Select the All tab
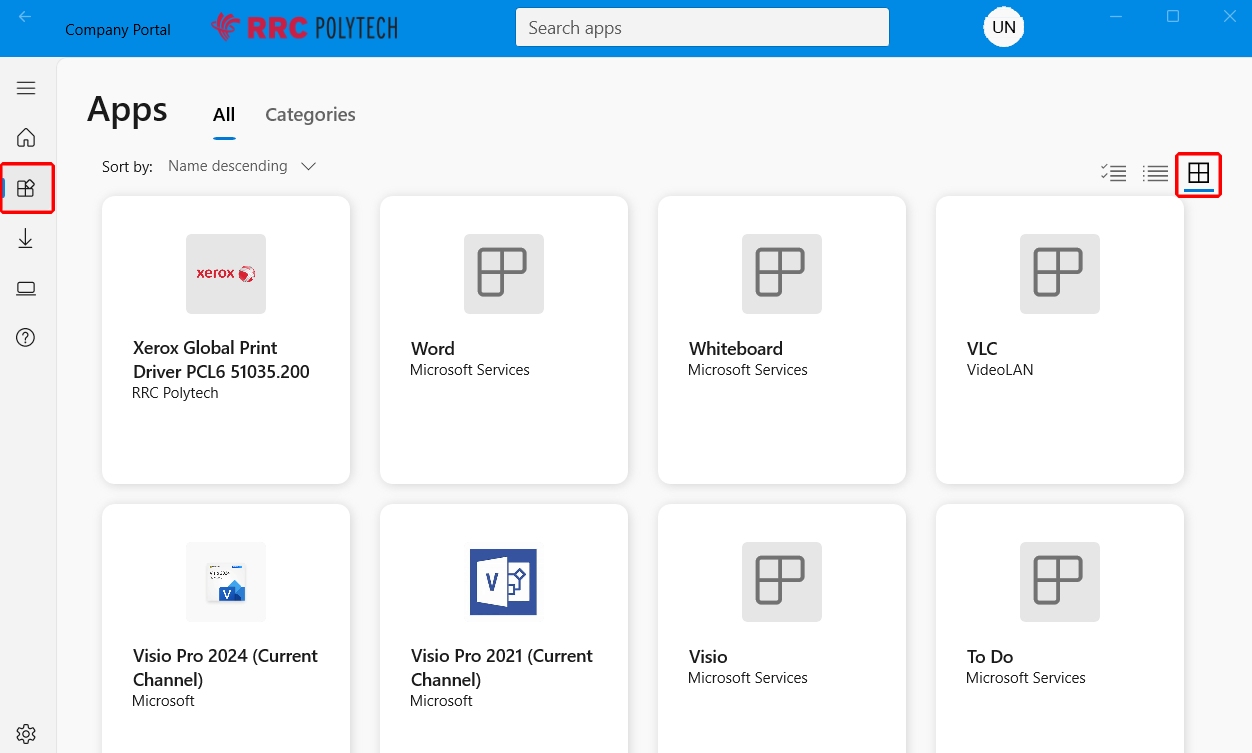The image size is (1252, 753). (224, 115)
